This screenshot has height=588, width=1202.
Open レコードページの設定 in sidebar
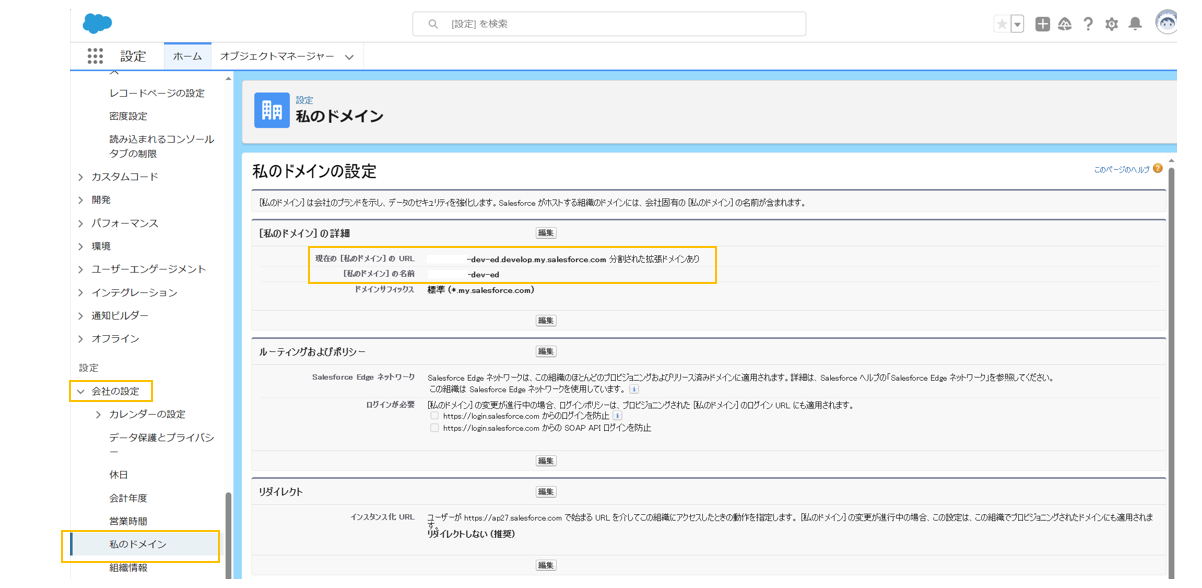[157, 93]
